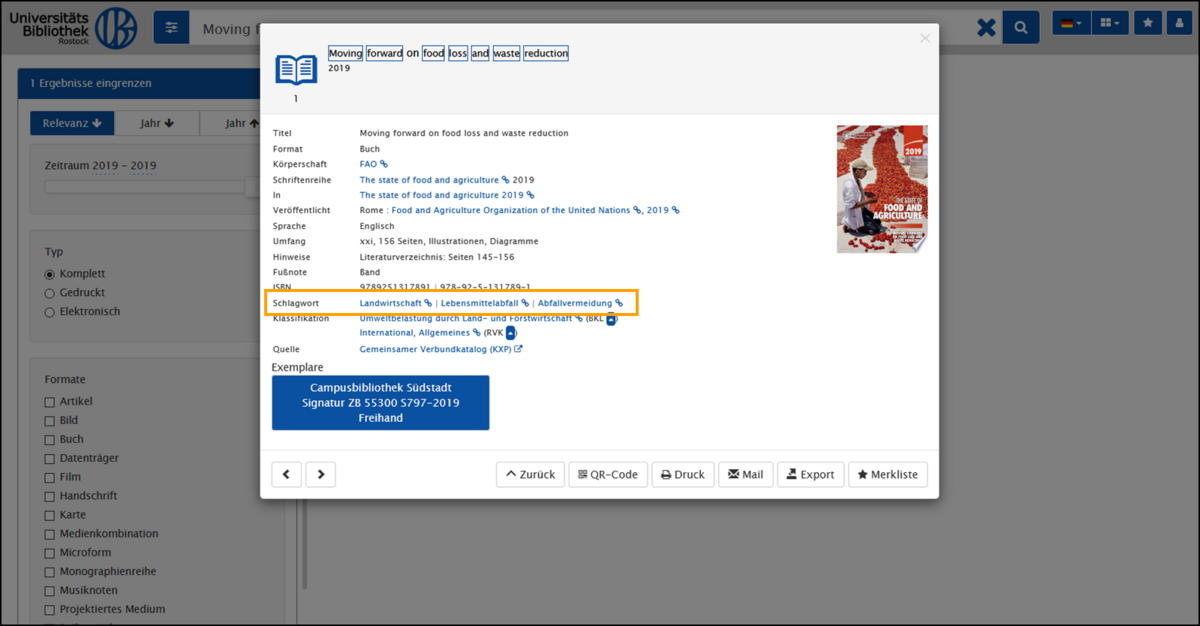Screen dimensions: 1200x626
Task: Click the Zeitraum year range slider
Action: (x=151, y=186)
